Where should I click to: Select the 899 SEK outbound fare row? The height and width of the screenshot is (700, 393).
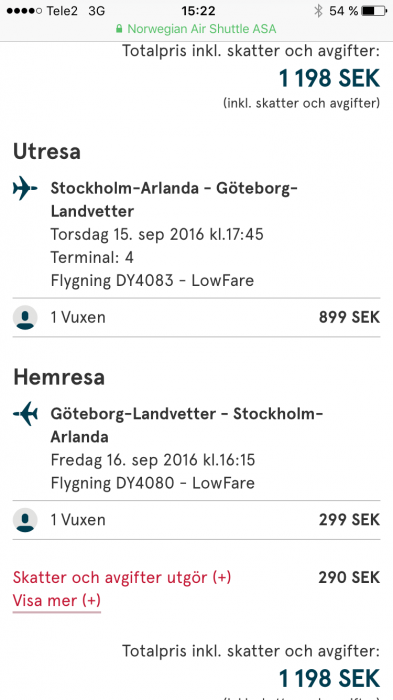click(x=196, y=317)
